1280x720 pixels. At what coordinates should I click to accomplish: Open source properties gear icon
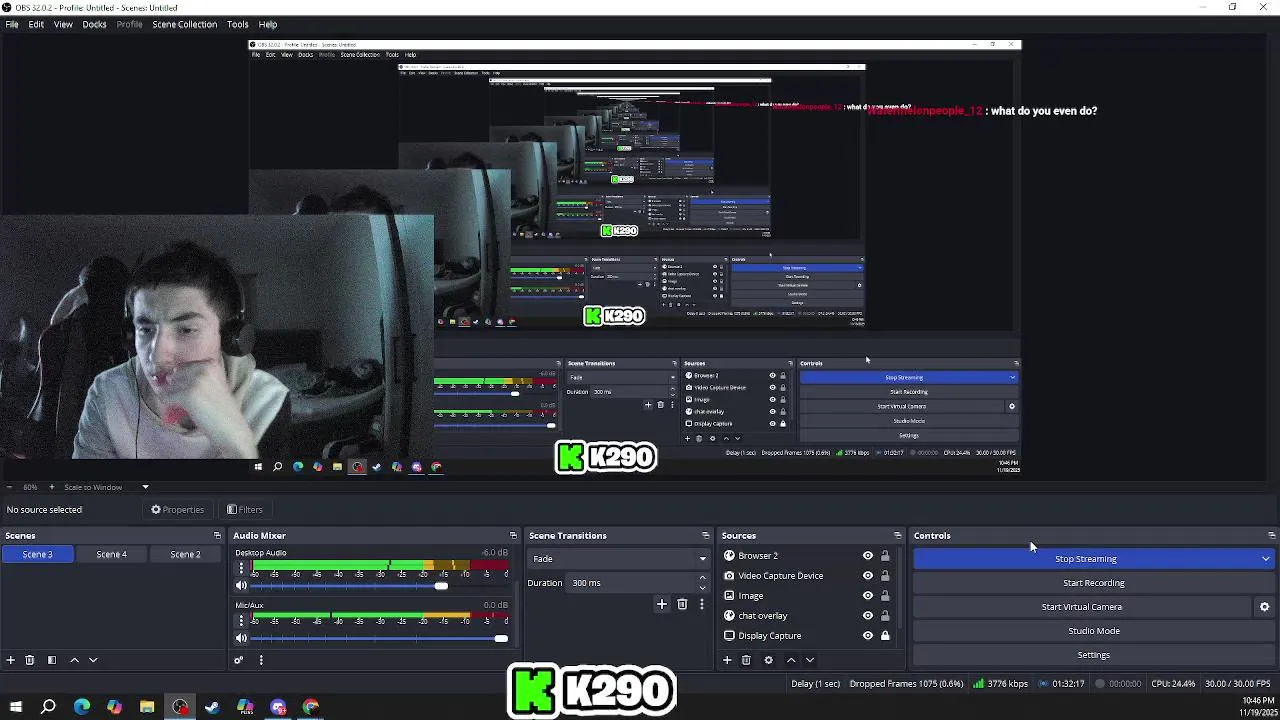[x=768, y=660]
